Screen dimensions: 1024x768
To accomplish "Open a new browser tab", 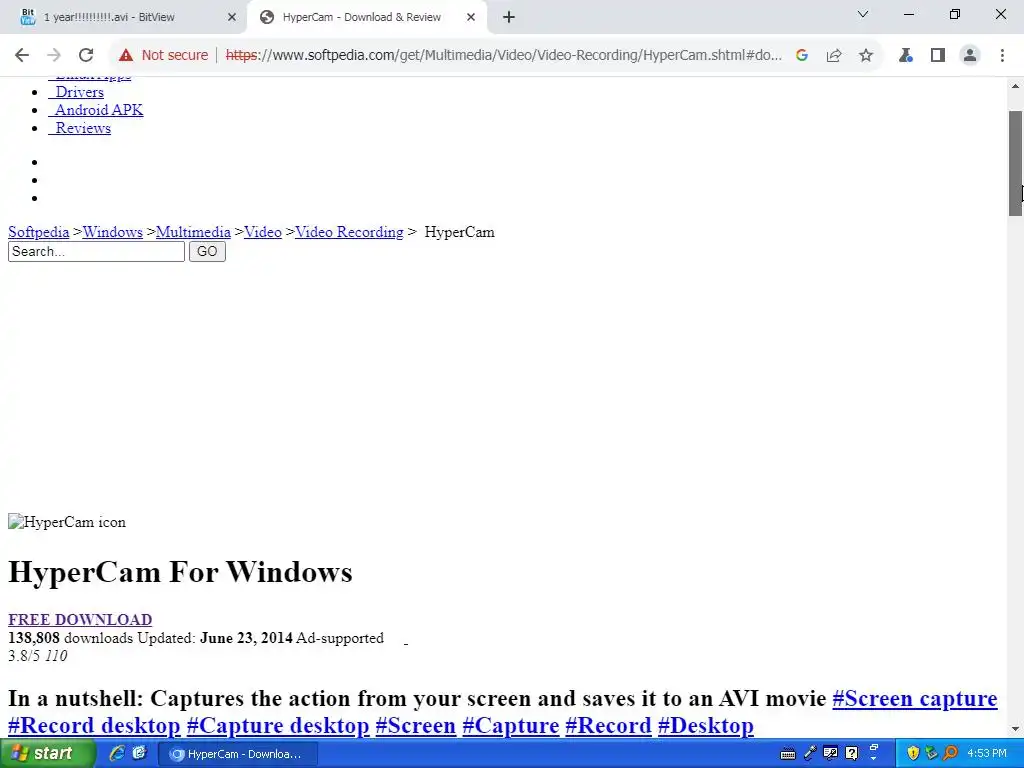I will coord(509,17).
